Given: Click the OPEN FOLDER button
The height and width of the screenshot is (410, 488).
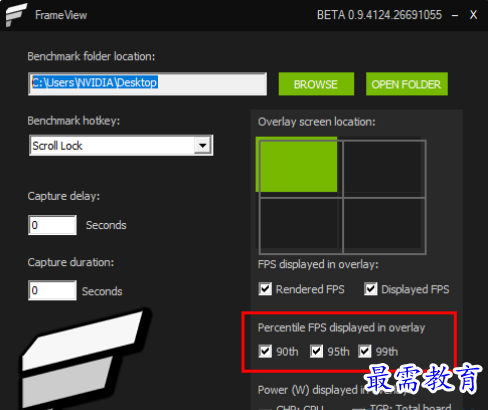Looking at the screenshot, I should 407,84.
